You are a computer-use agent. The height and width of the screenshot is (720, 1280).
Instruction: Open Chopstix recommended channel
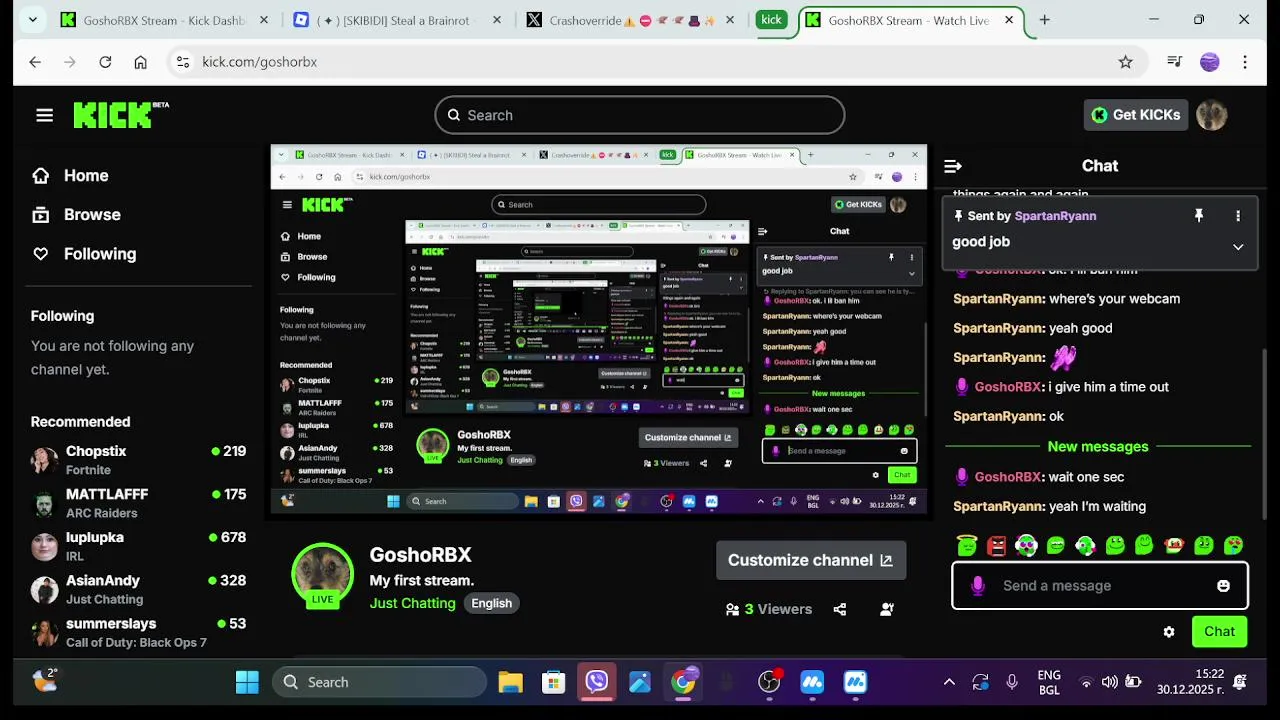(x=138, y=460)
